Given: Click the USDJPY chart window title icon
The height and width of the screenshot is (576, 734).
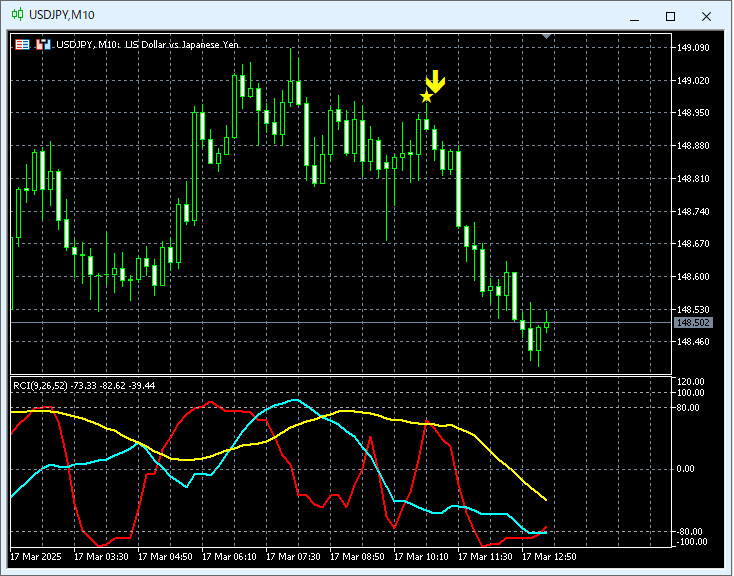Looking at the screenshot, I should pos(17,15).
